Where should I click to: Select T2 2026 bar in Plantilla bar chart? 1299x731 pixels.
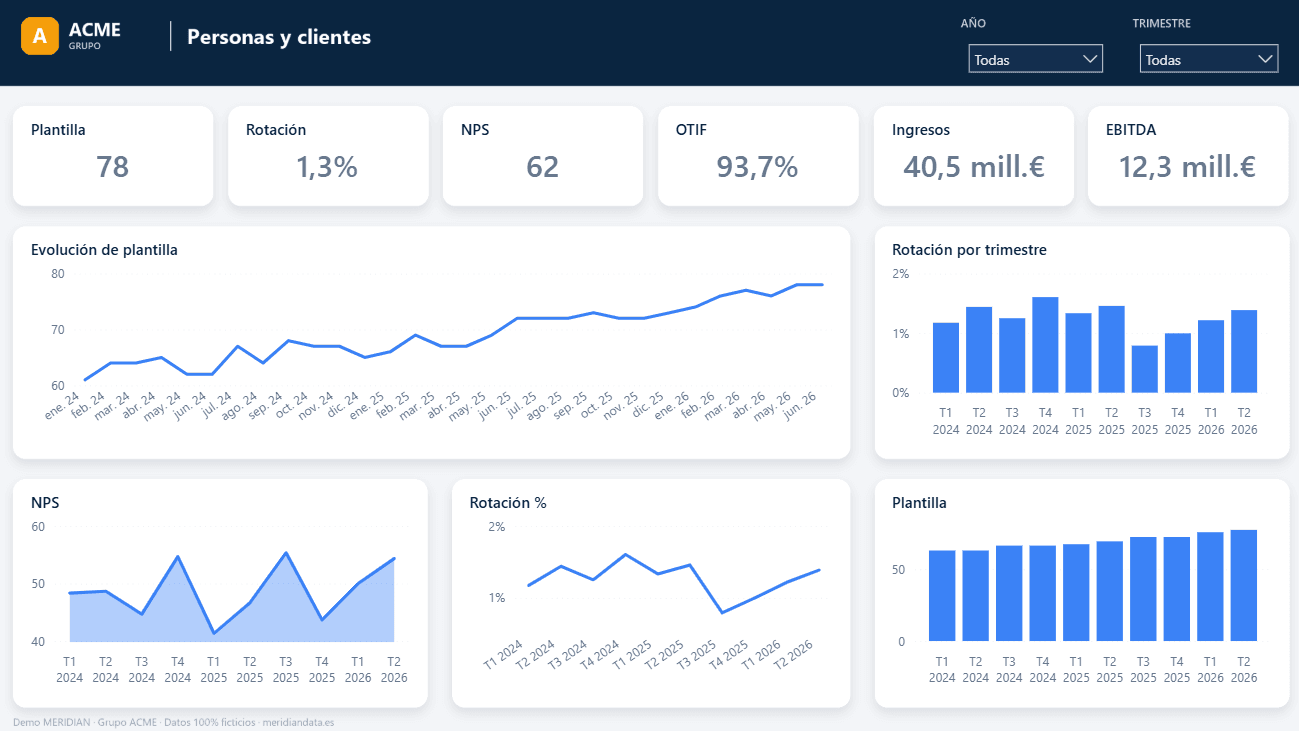[1243, 585]
